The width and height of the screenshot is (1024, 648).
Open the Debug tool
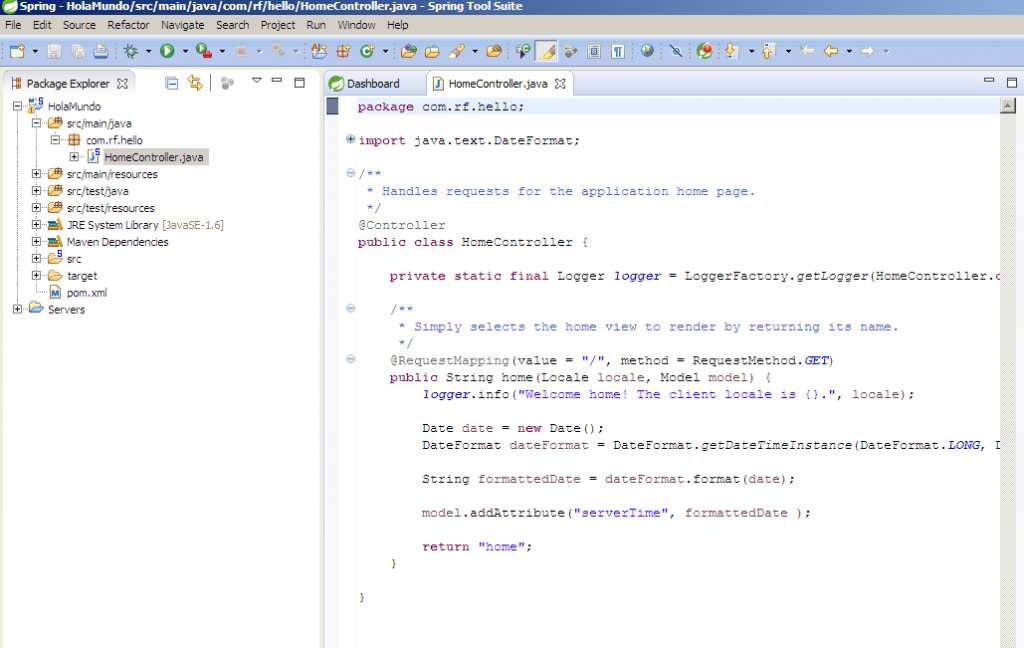(131, 50)
